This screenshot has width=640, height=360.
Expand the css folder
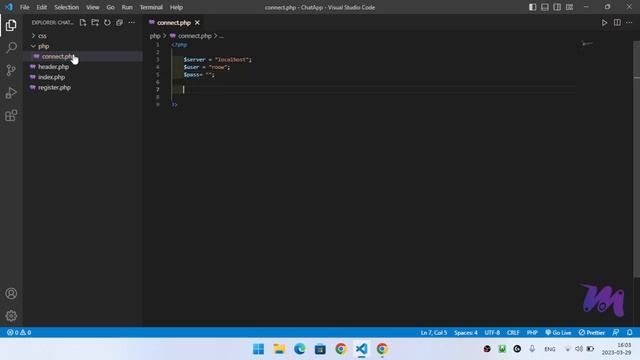click(x=83, y=36)
